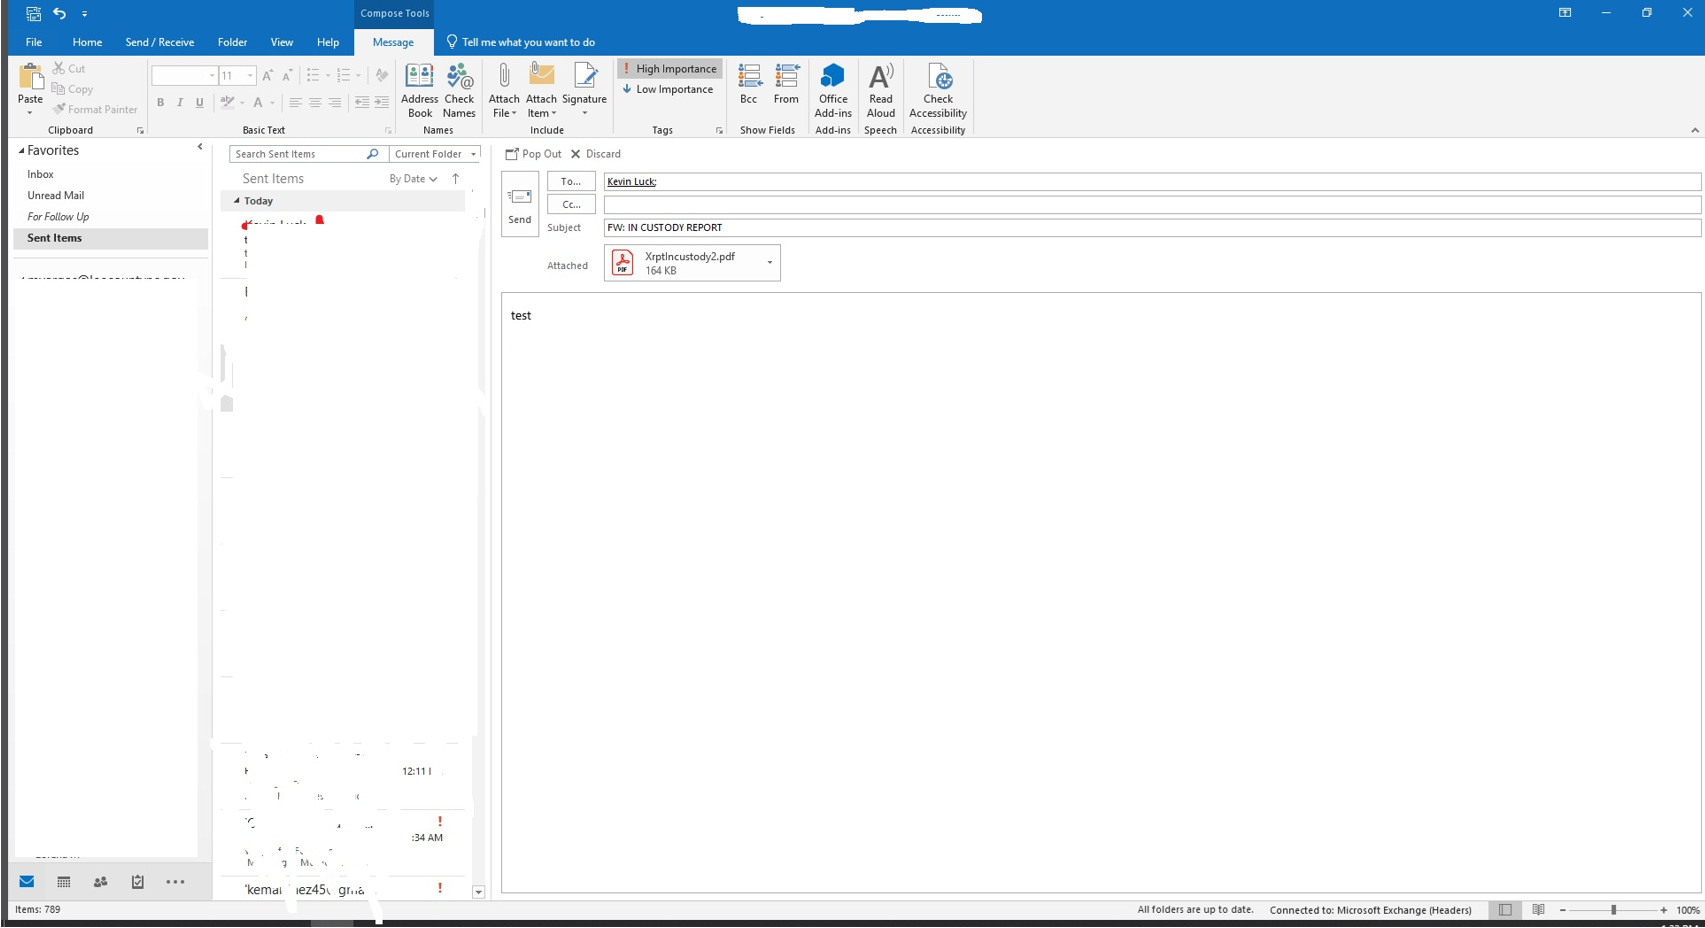1705x928 pixels.
Task: Expand the Current Folder search scope dropdown
Action: click(435, 154)
